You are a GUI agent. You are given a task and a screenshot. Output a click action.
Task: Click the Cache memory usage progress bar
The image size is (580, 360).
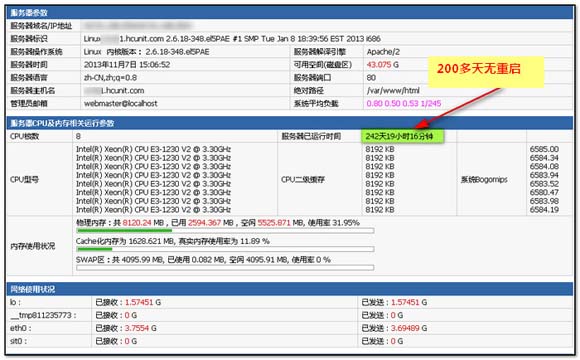[225, 249]
